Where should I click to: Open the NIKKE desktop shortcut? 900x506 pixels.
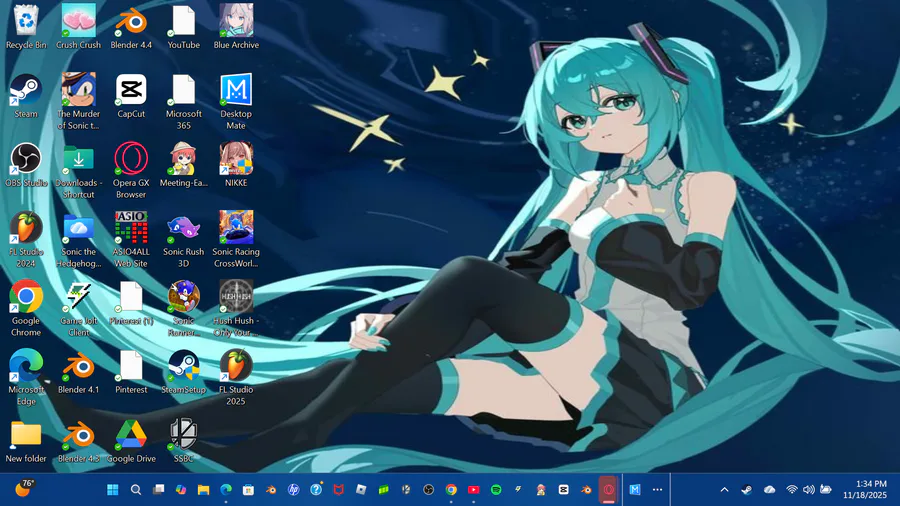pyautogui.click(x=236, y=165)
